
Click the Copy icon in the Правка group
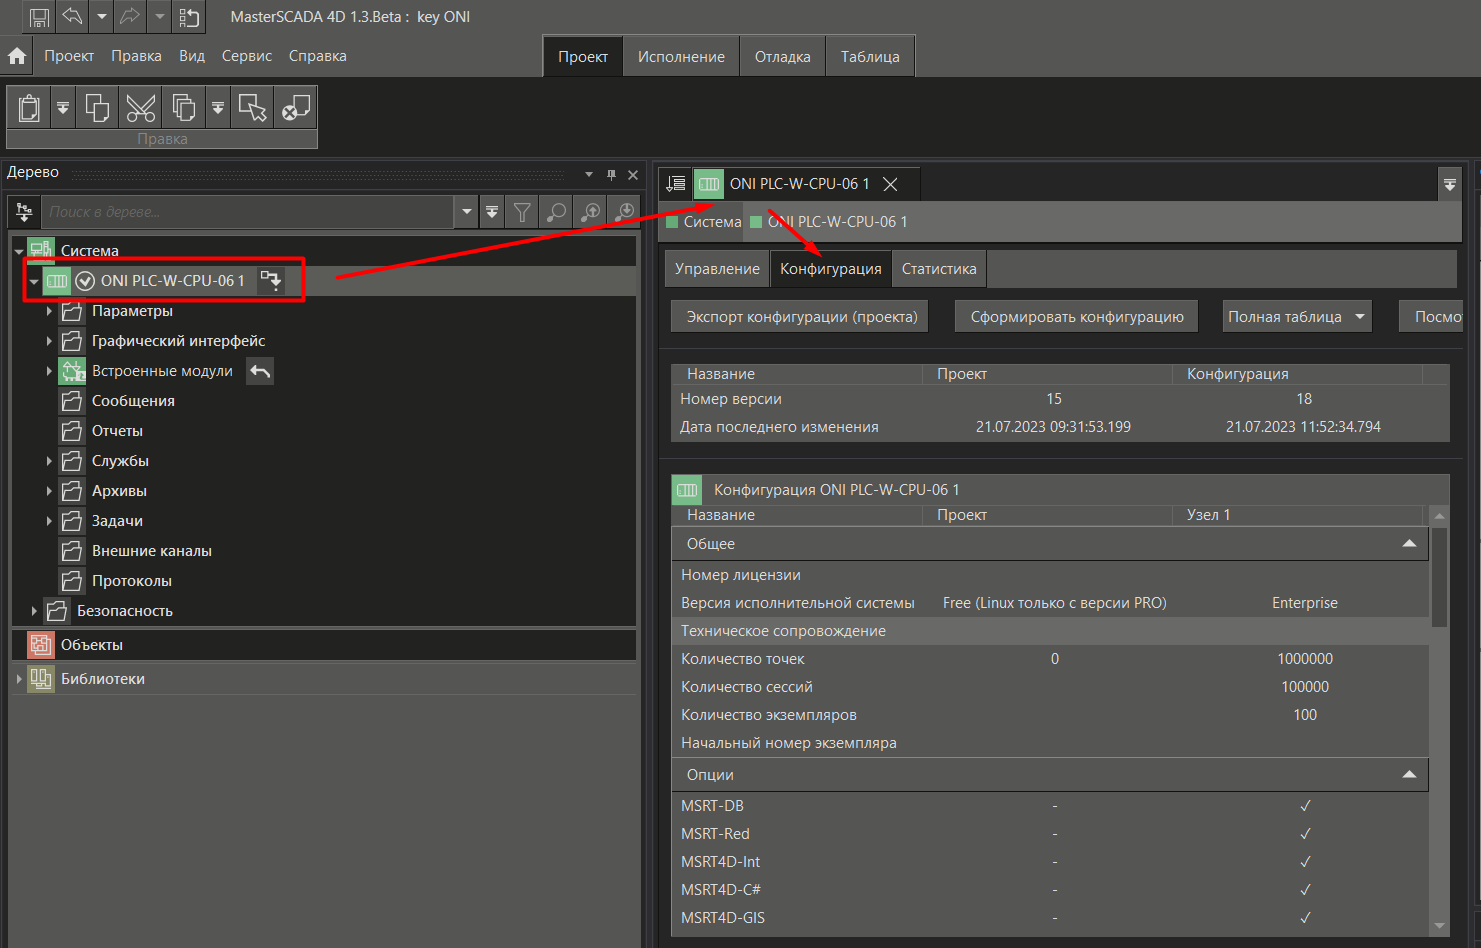point(97,107)
